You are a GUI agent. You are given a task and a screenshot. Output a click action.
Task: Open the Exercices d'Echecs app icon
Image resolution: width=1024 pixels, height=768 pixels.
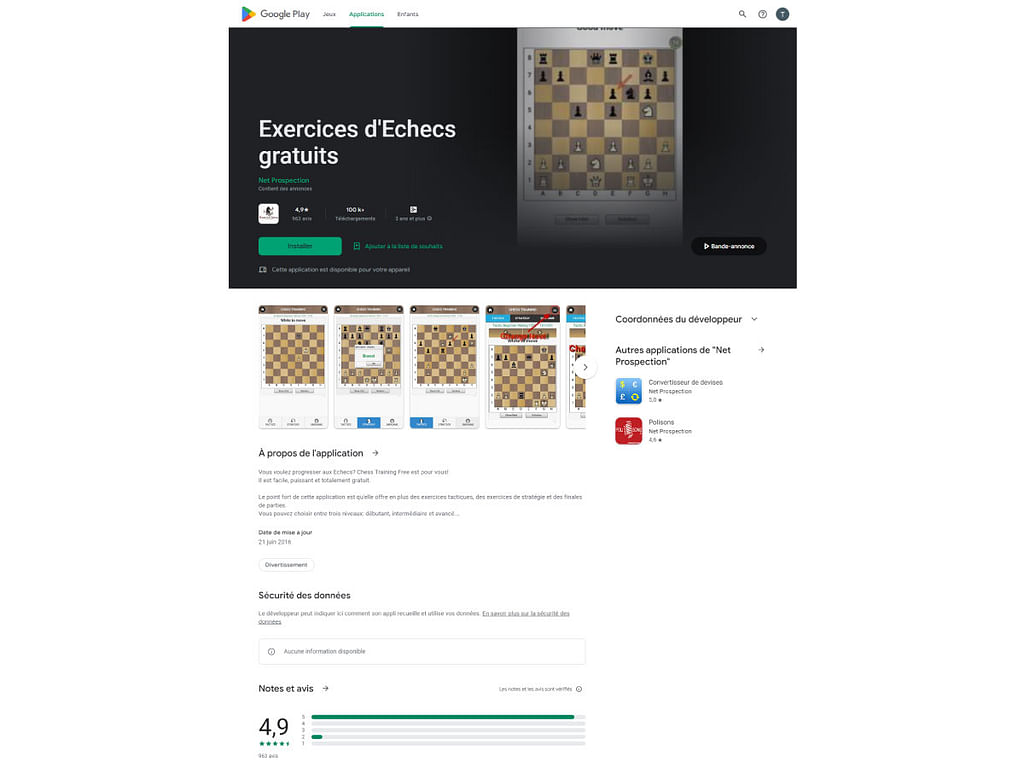pos(268,214)
